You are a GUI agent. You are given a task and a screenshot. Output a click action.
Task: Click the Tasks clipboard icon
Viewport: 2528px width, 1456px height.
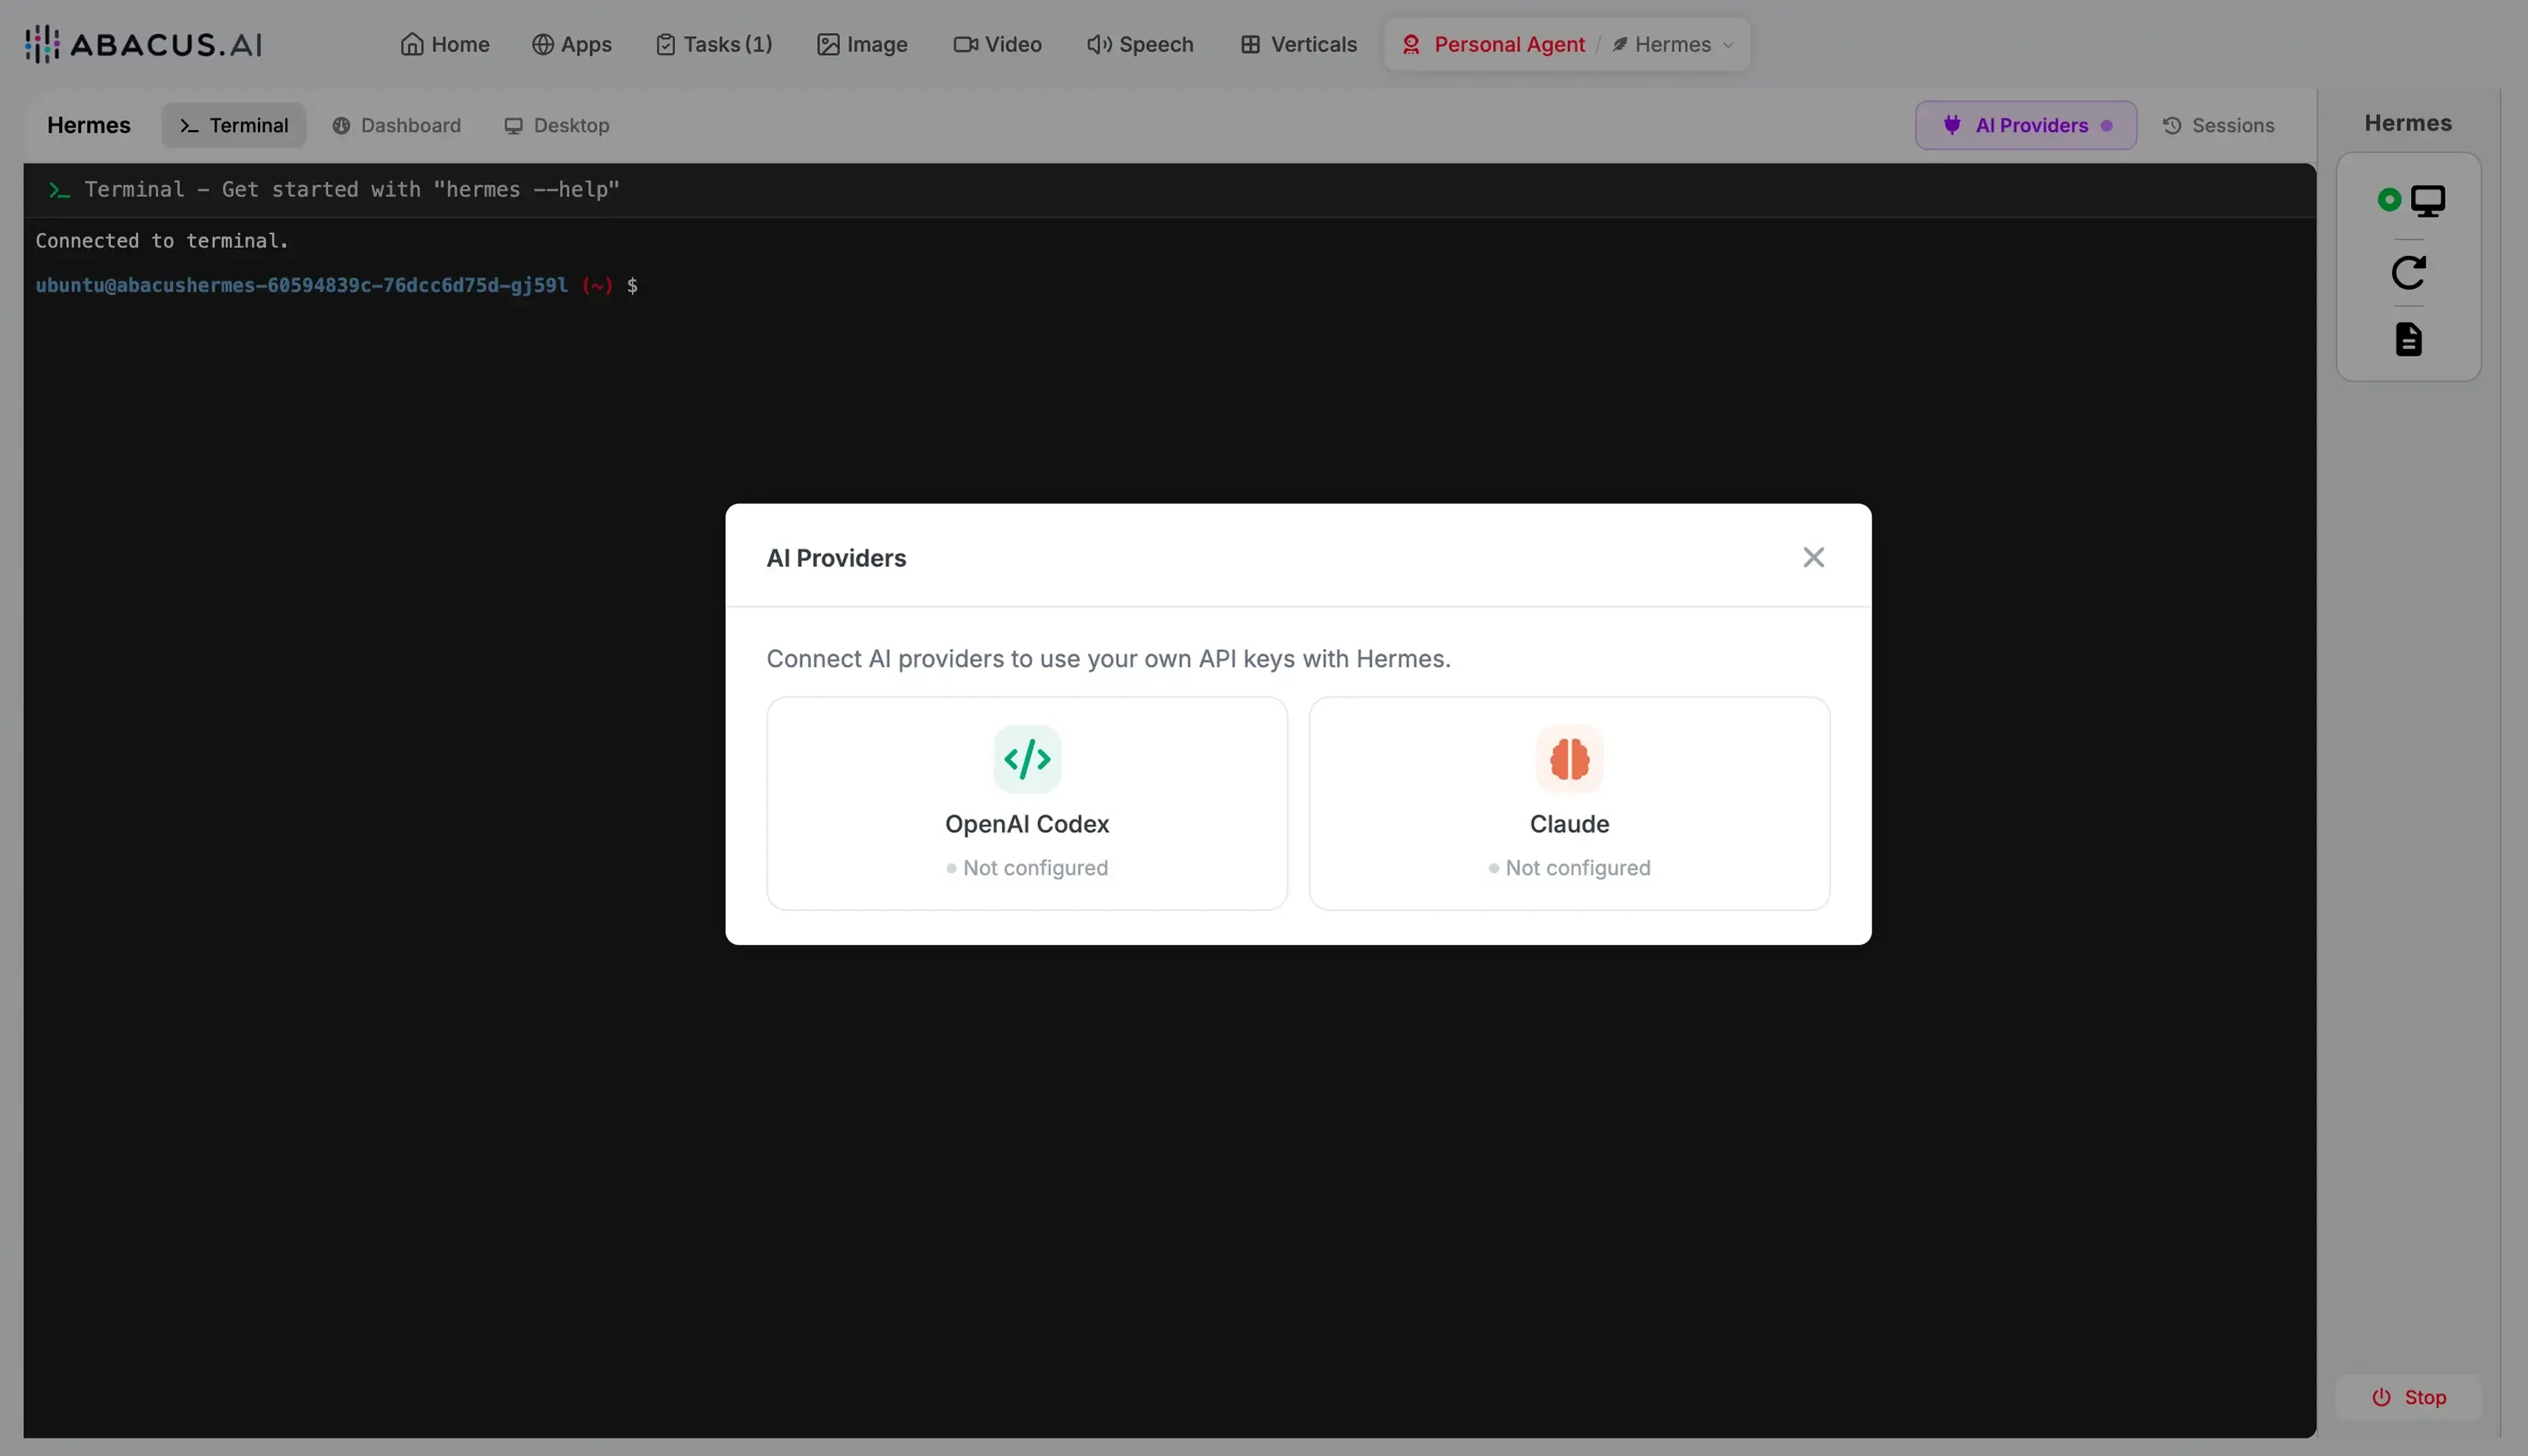click(x=665, y=44)
